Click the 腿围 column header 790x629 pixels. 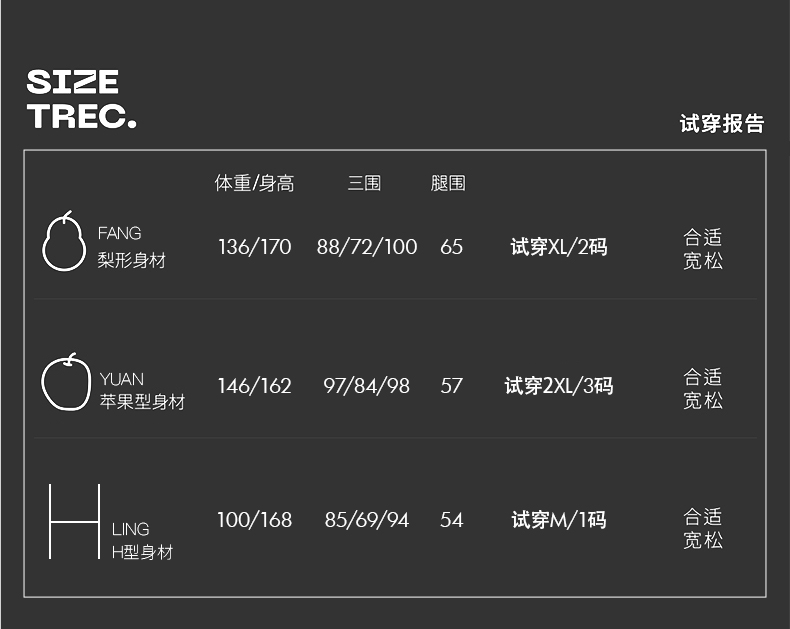[448, 184]
